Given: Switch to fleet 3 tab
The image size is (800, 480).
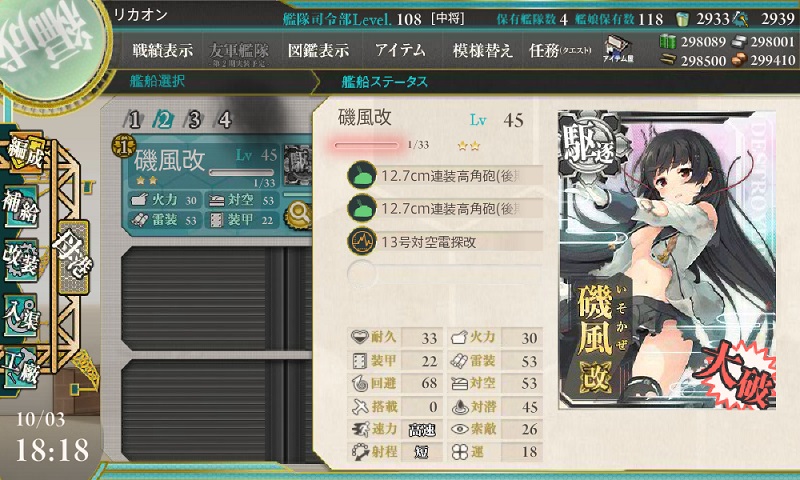Looking at the screenshot, I should pyautogui.click(x=194, y=120).
